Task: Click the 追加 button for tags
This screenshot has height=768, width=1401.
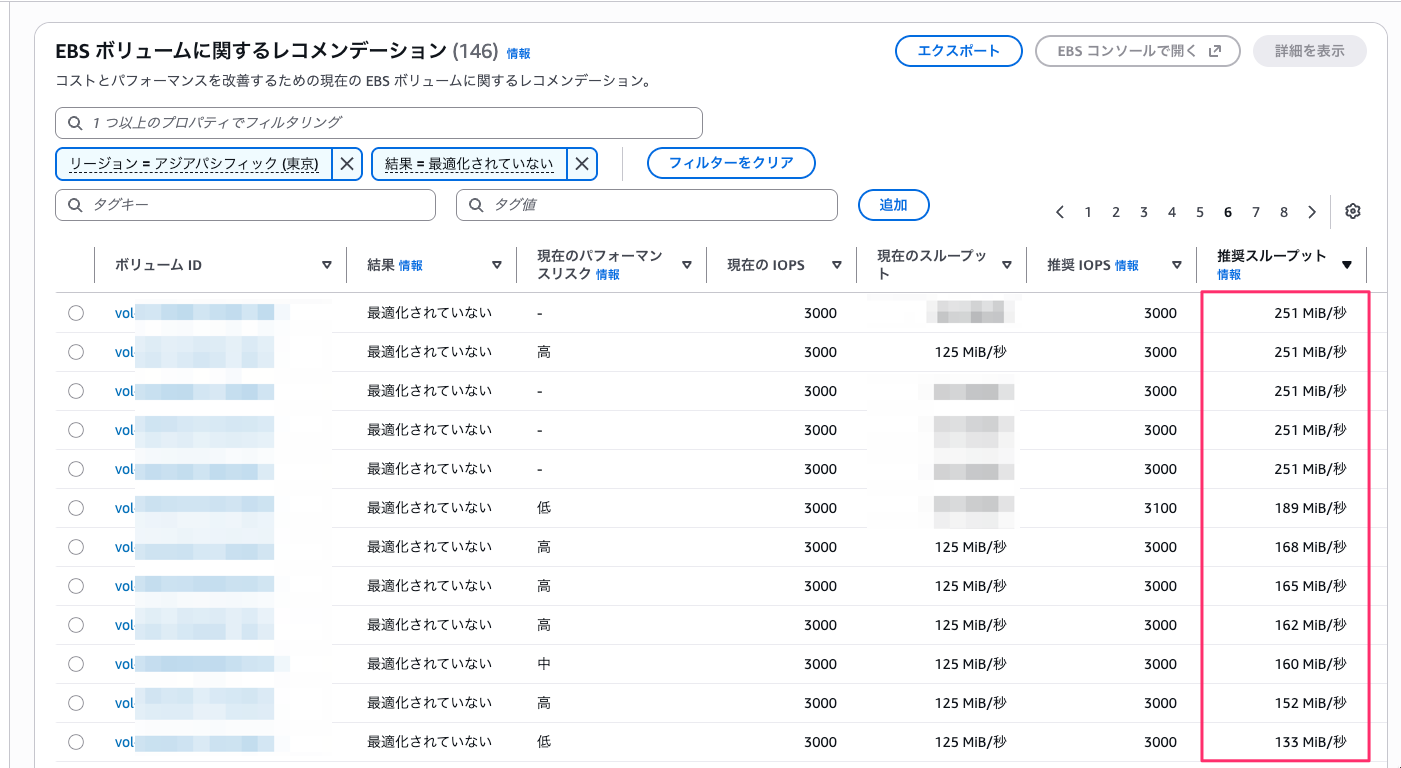Action: [x=894, y=205]
